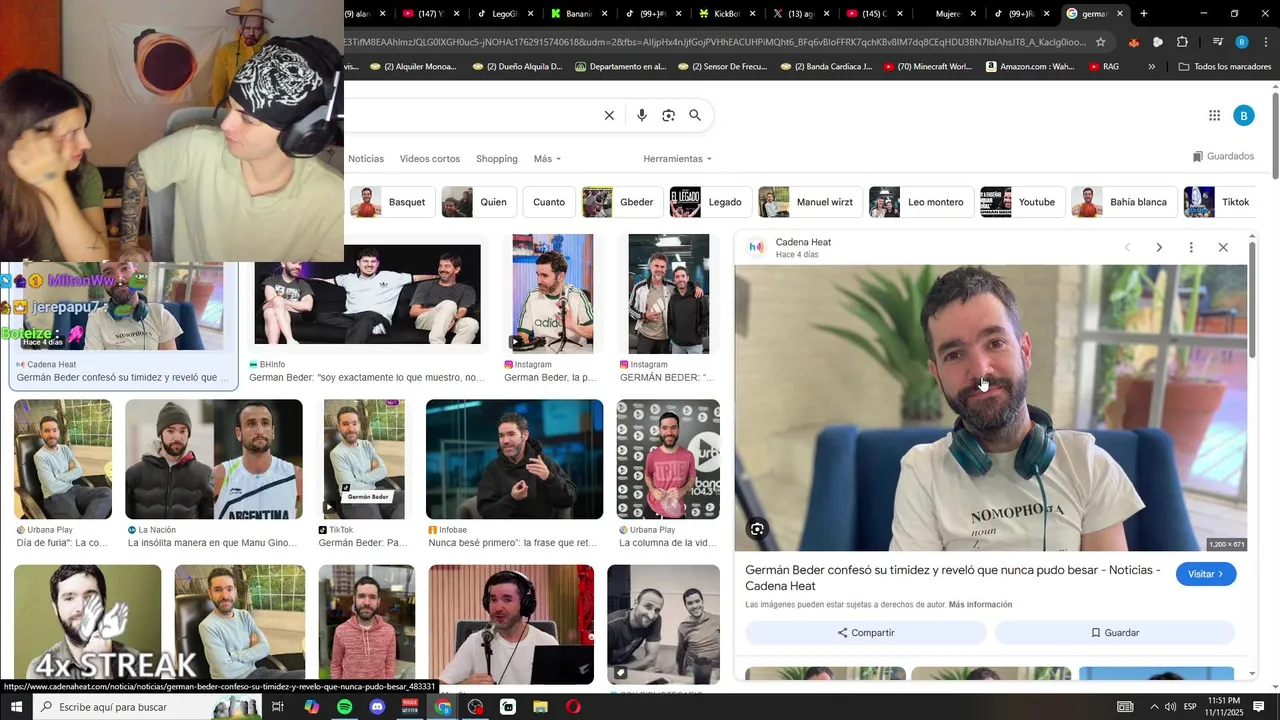The image size is (1280, 720).
Task: Open File Explorer from taskbar
Action: pos(540,707)
